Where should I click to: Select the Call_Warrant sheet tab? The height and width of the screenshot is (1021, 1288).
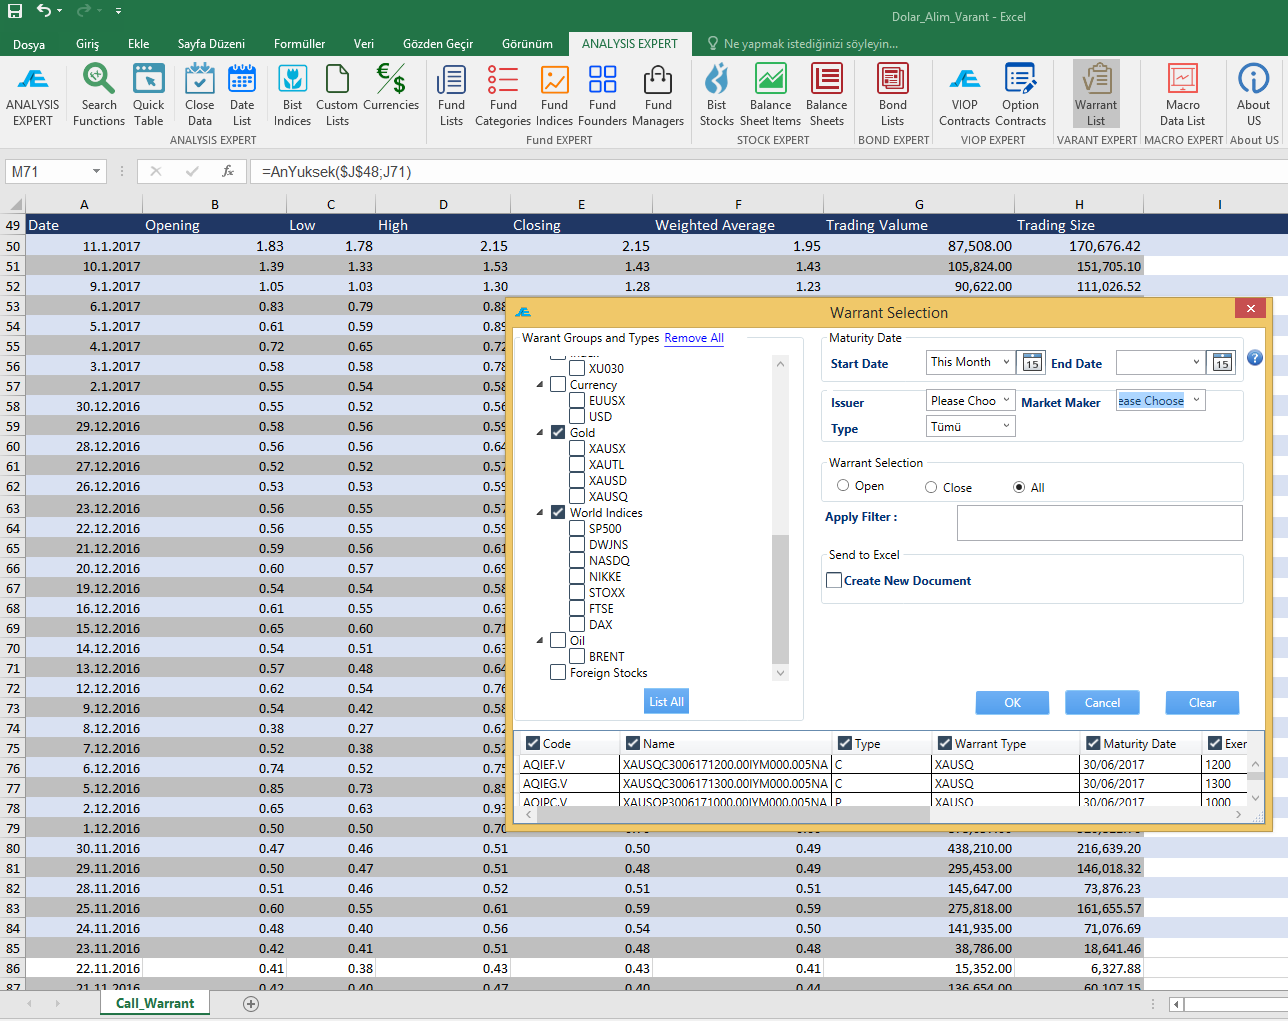[155, 1003]
